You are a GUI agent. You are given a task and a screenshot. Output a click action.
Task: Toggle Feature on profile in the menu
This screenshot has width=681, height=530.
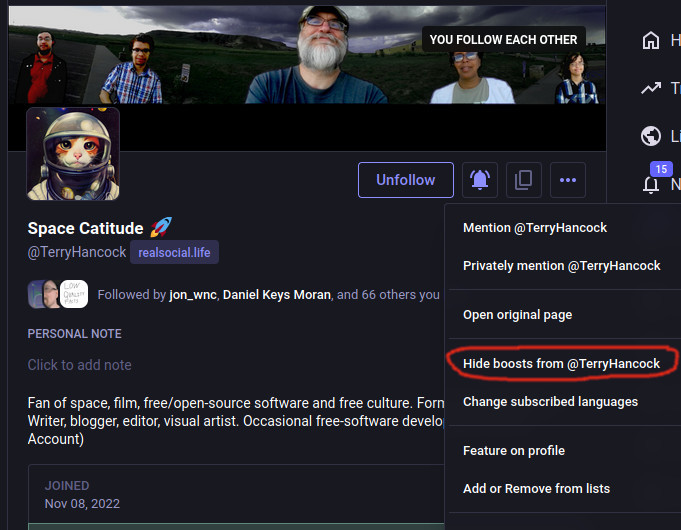[513, 451]
